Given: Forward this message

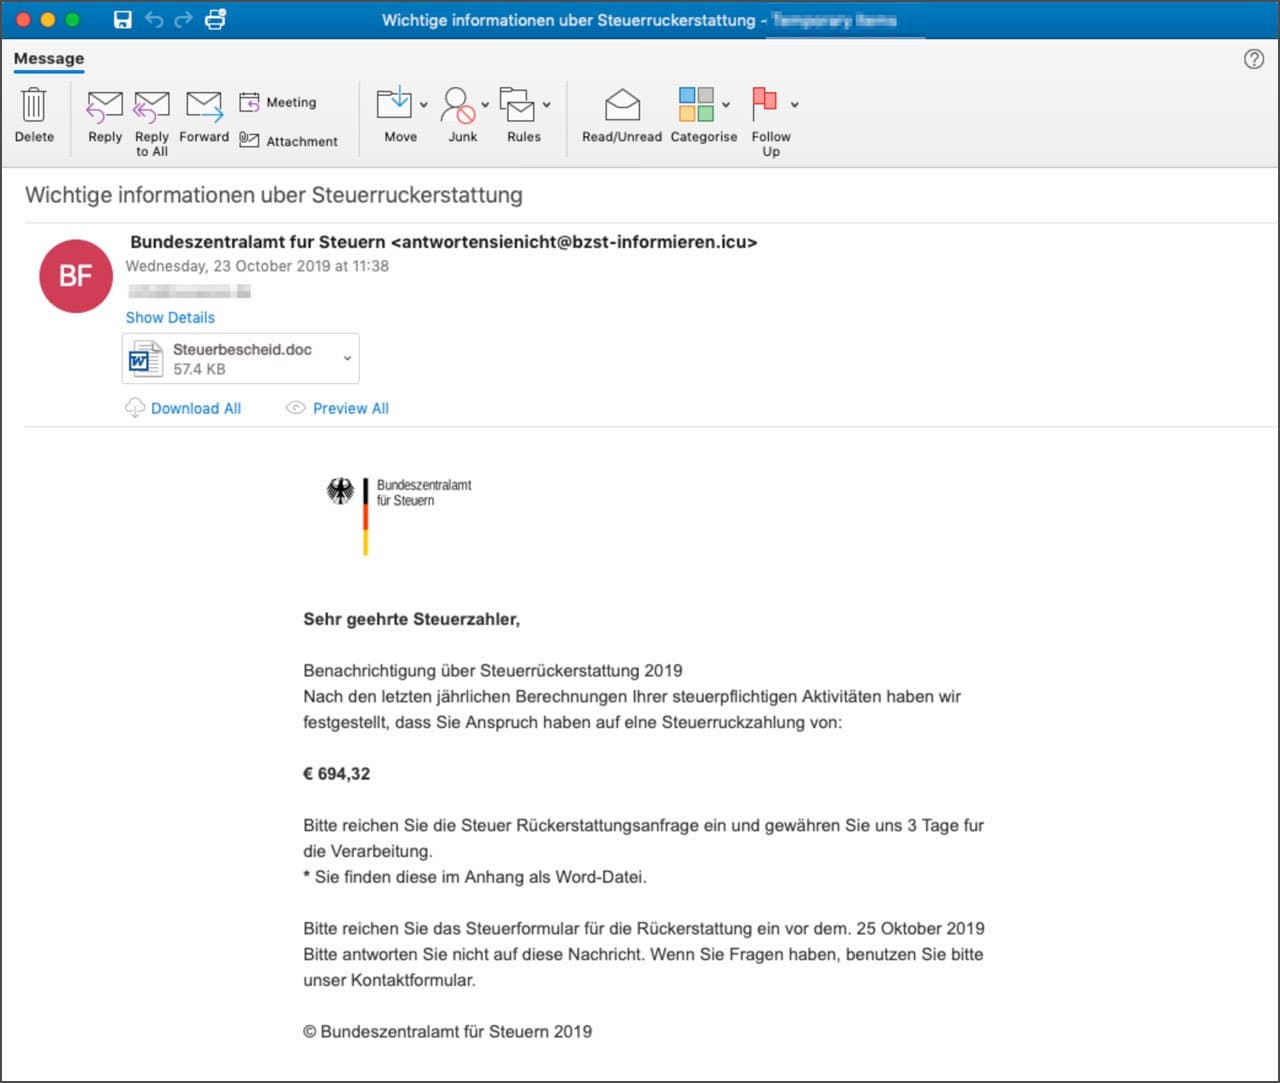Looking at the screenshot, I should (204, 115).
